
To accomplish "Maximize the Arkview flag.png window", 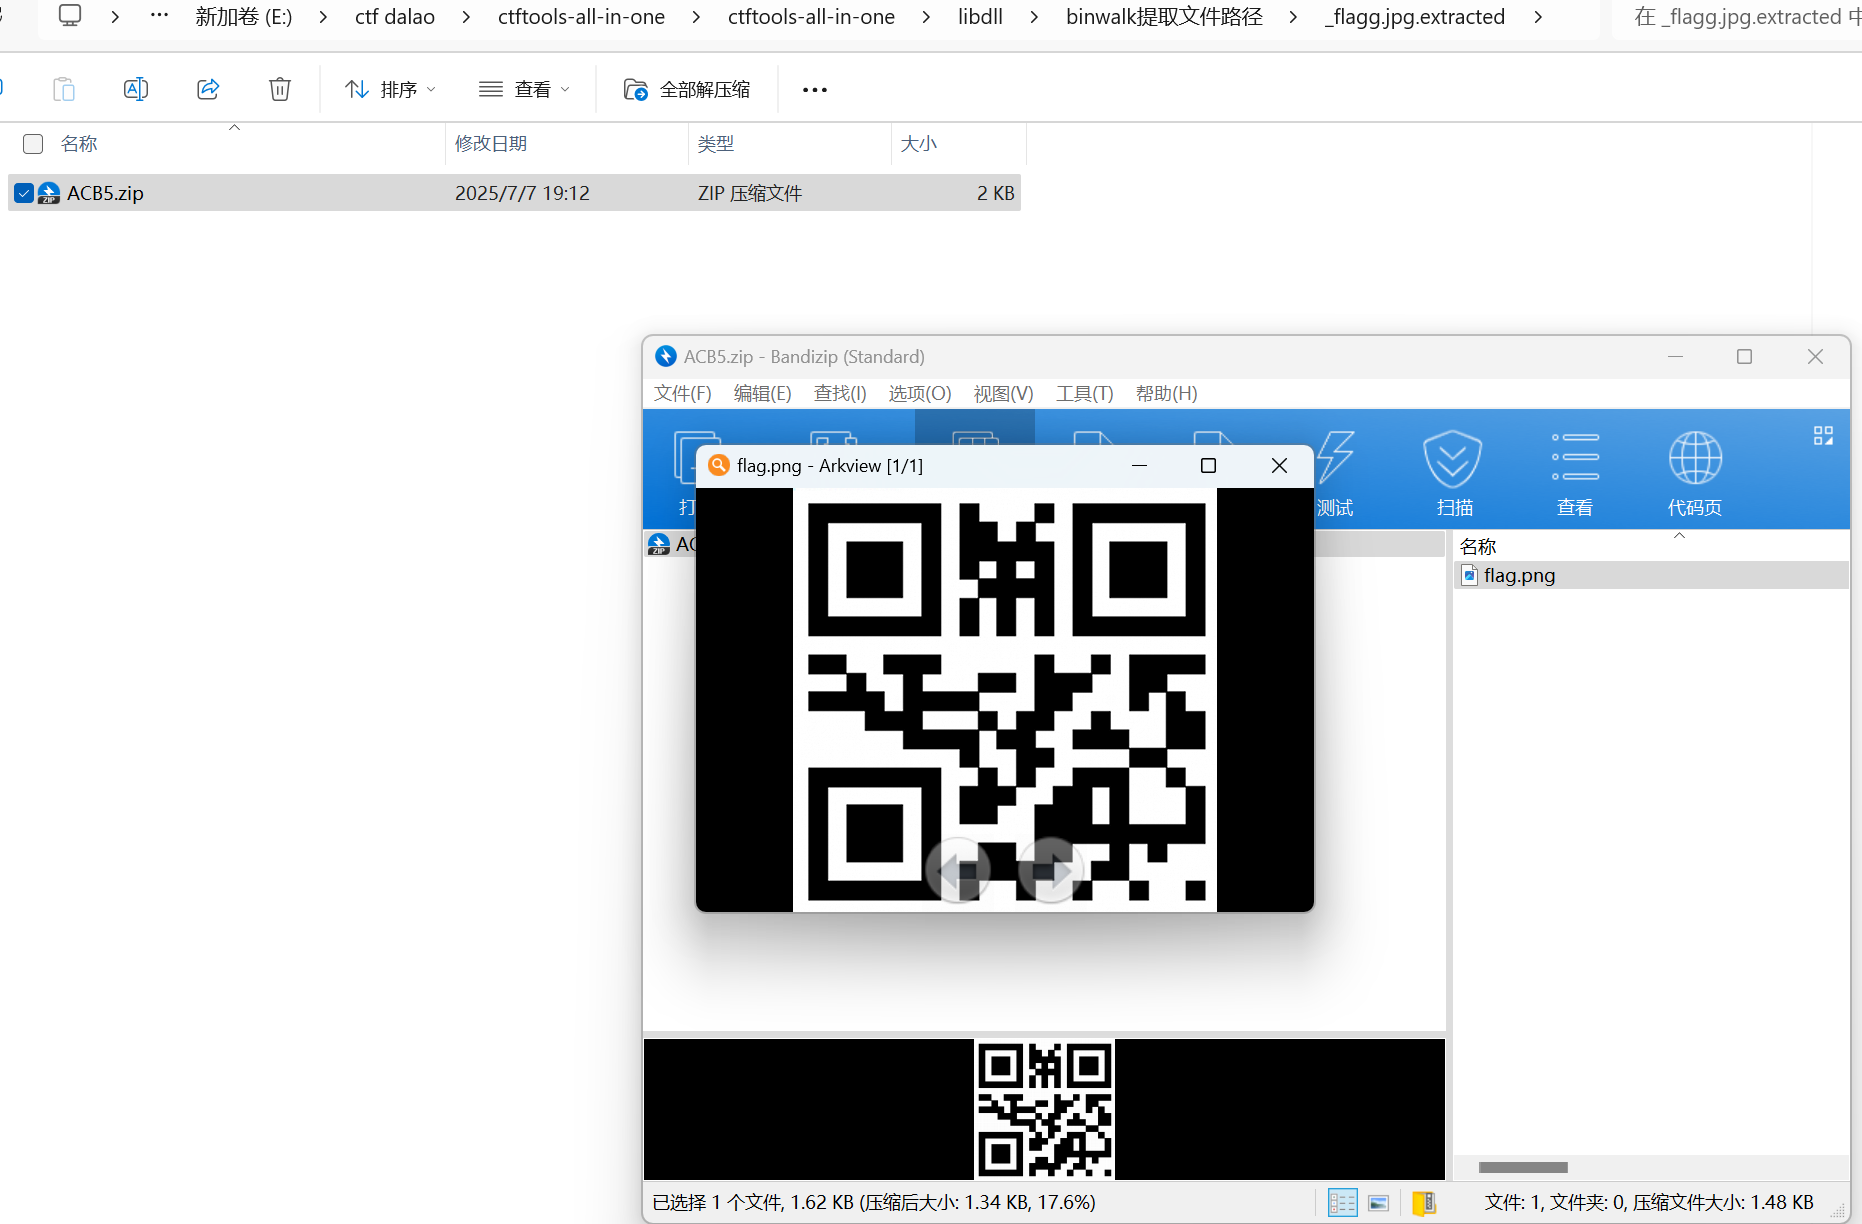I will 1208,465.
